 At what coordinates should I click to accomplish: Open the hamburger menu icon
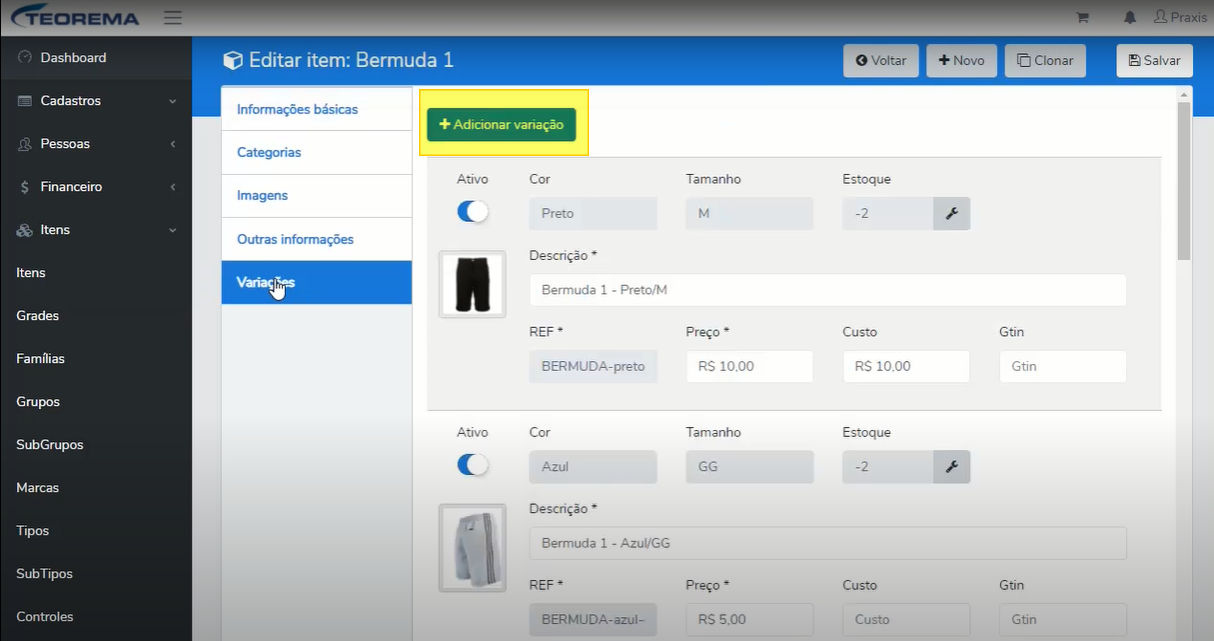pos(173,18)
